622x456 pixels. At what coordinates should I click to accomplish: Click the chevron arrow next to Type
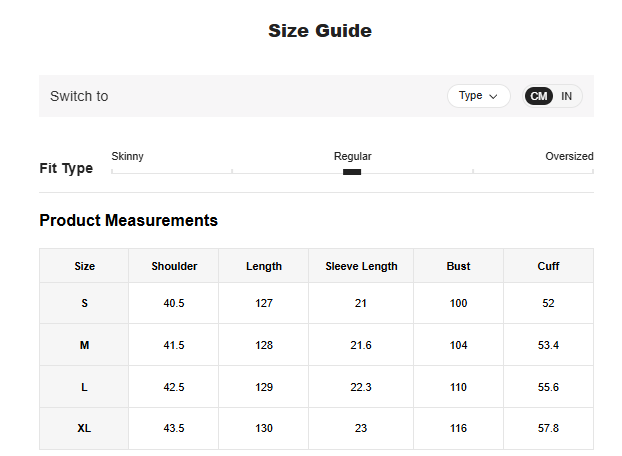[x=493, y=96]
